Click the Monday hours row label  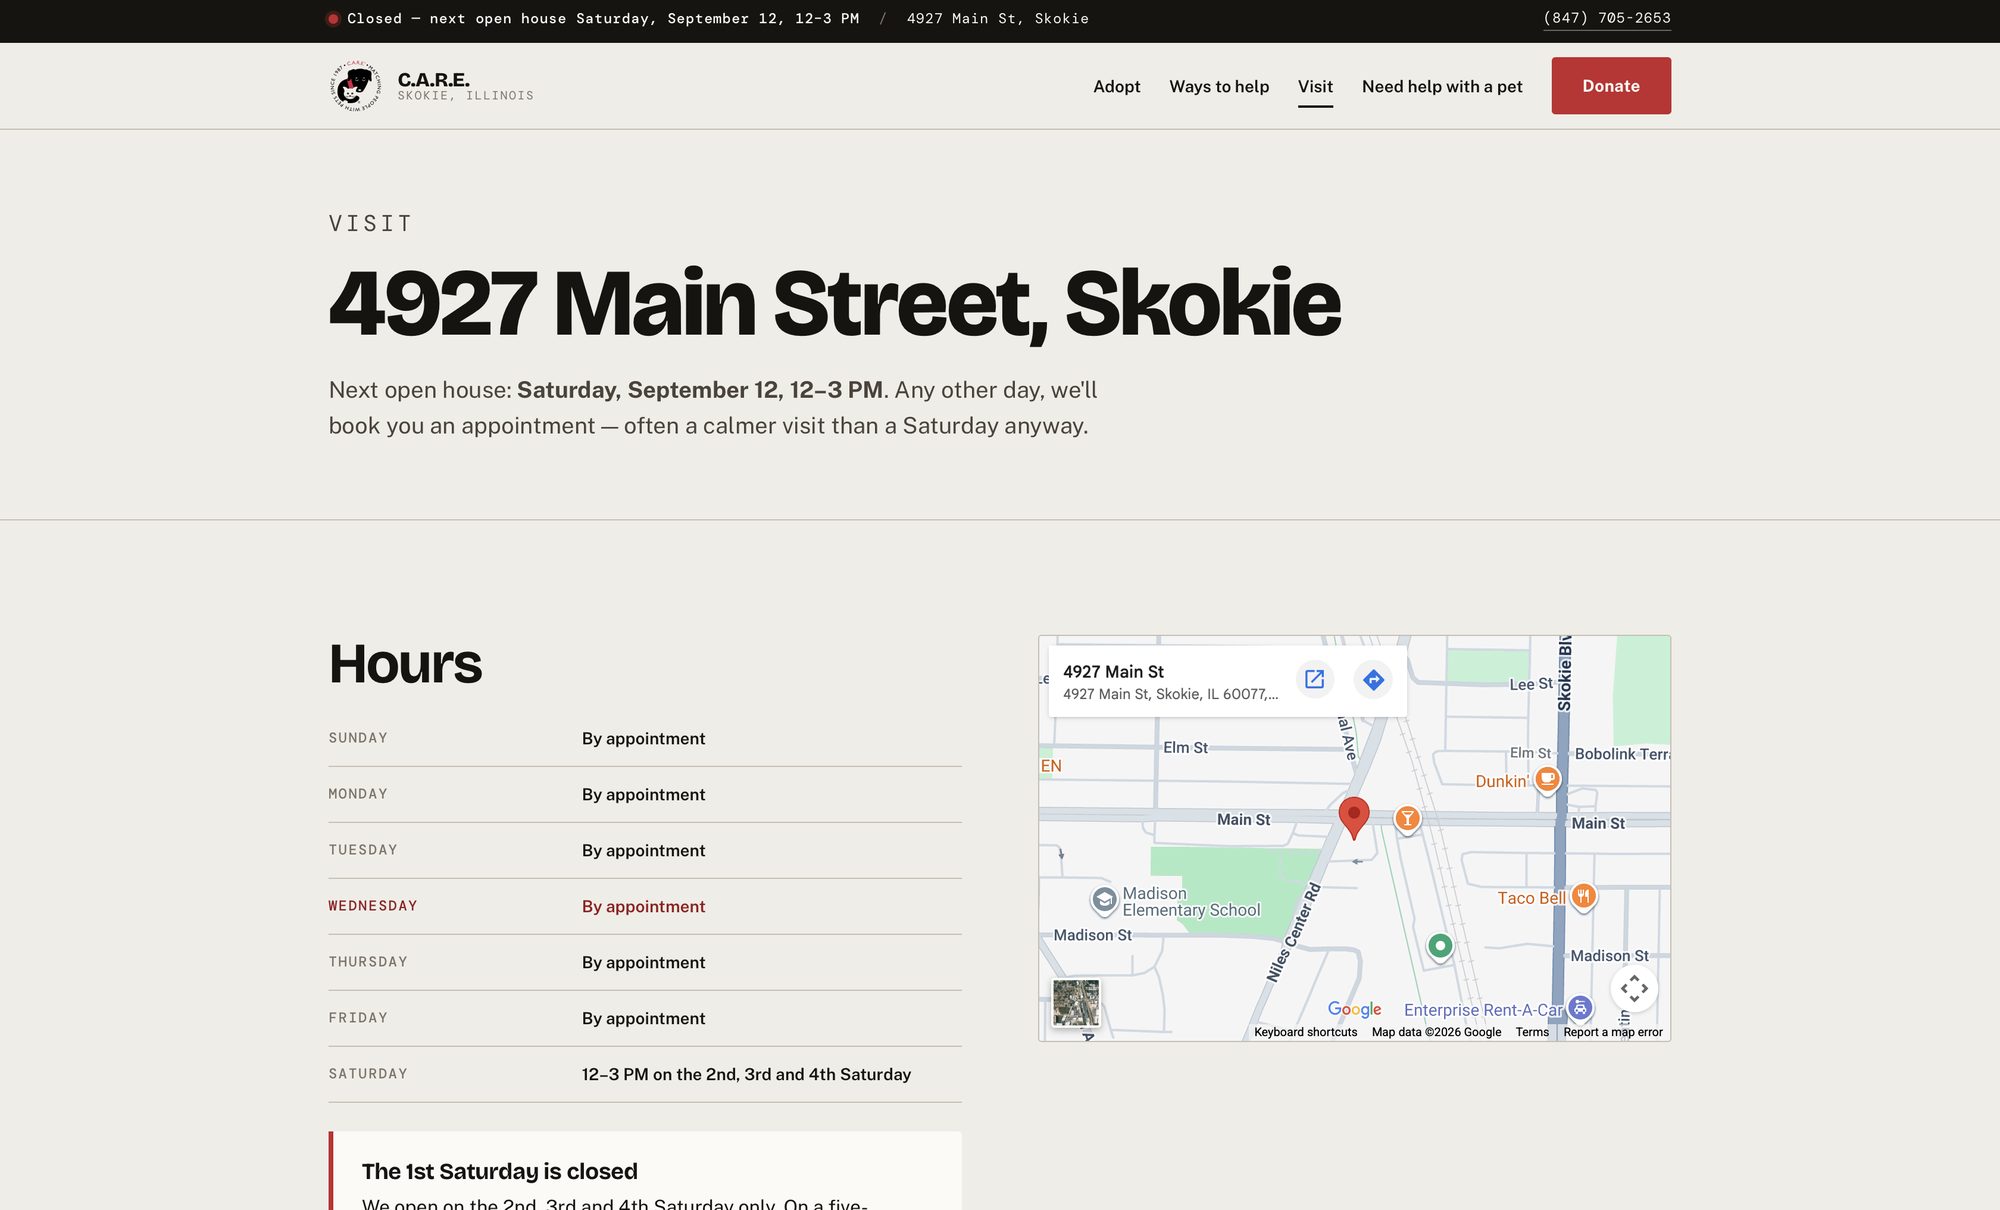click(x=358, y=794)
